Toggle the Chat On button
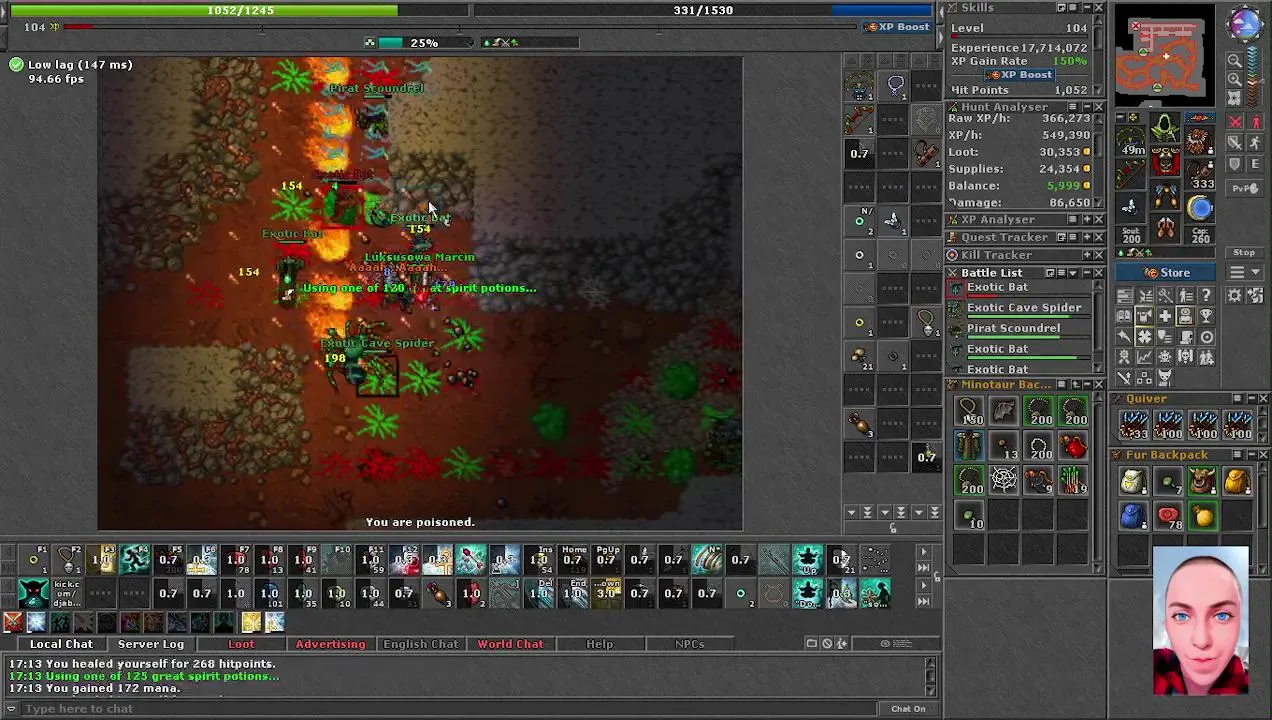This screenshot has height=720, width=1272. coord(908,709)
